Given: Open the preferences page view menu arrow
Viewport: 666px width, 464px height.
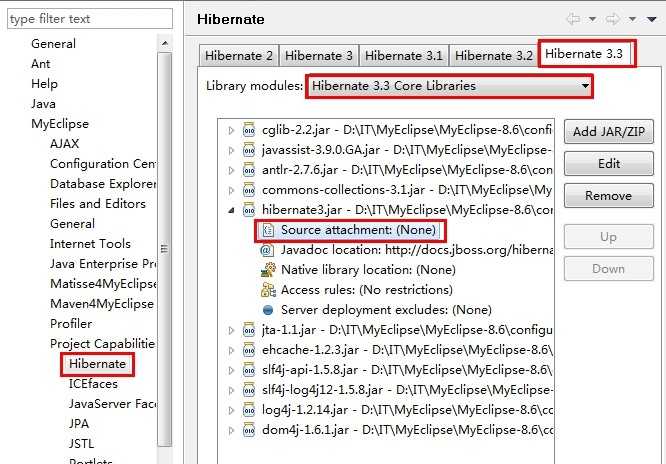Looking at the screenshot, I should pyautogui.click(x=652, y=19).
